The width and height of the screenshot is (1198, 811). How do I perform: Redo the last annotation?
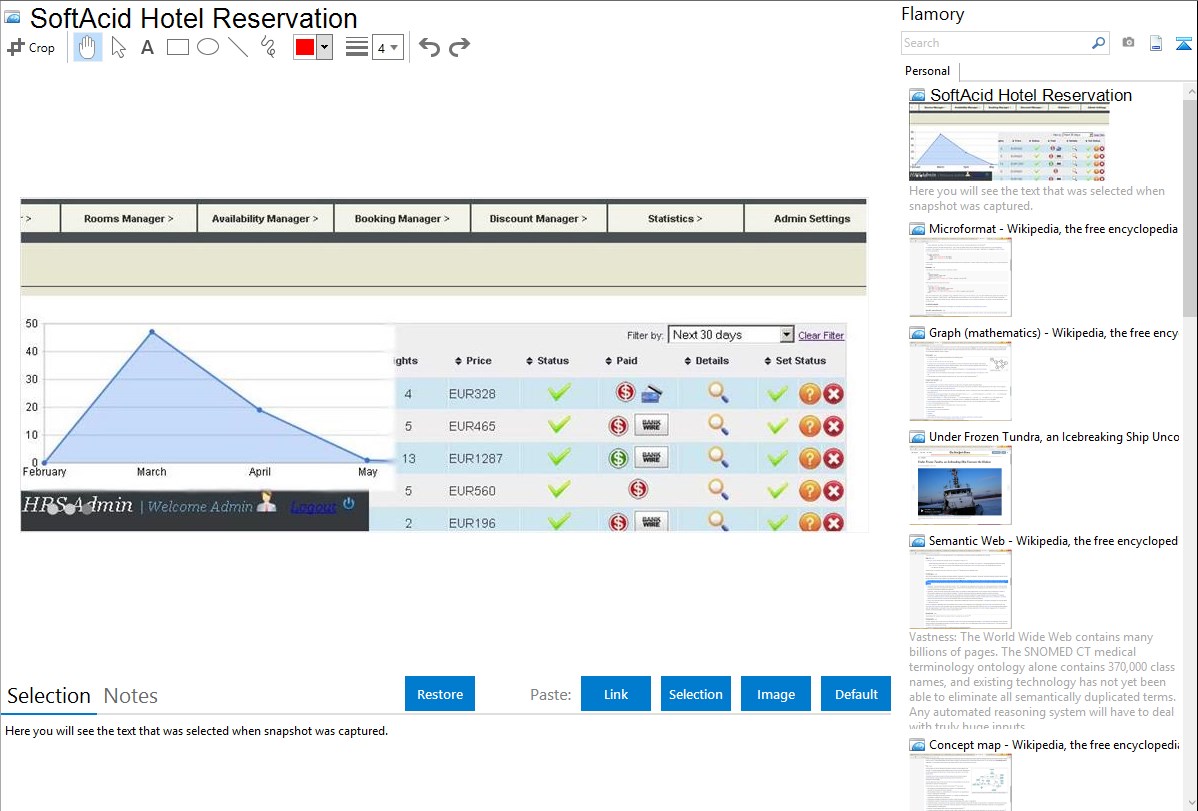click(459, 47)
